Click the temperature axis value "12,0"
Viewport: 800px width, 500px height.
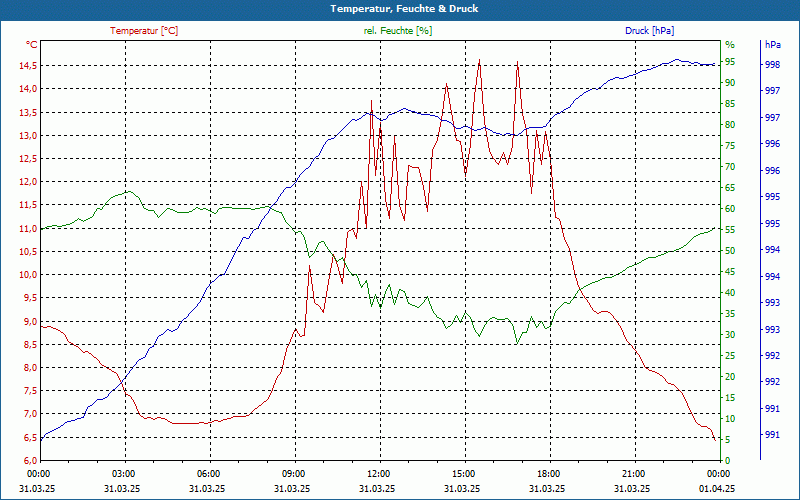[28, 182]
